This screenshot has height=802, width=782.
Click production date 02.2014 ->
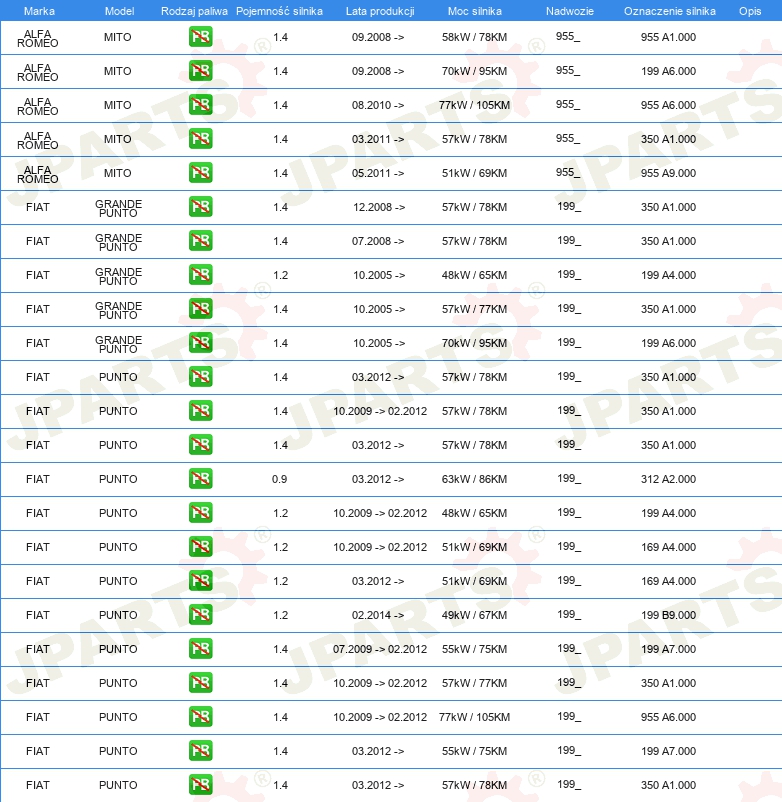coord(378,615)
